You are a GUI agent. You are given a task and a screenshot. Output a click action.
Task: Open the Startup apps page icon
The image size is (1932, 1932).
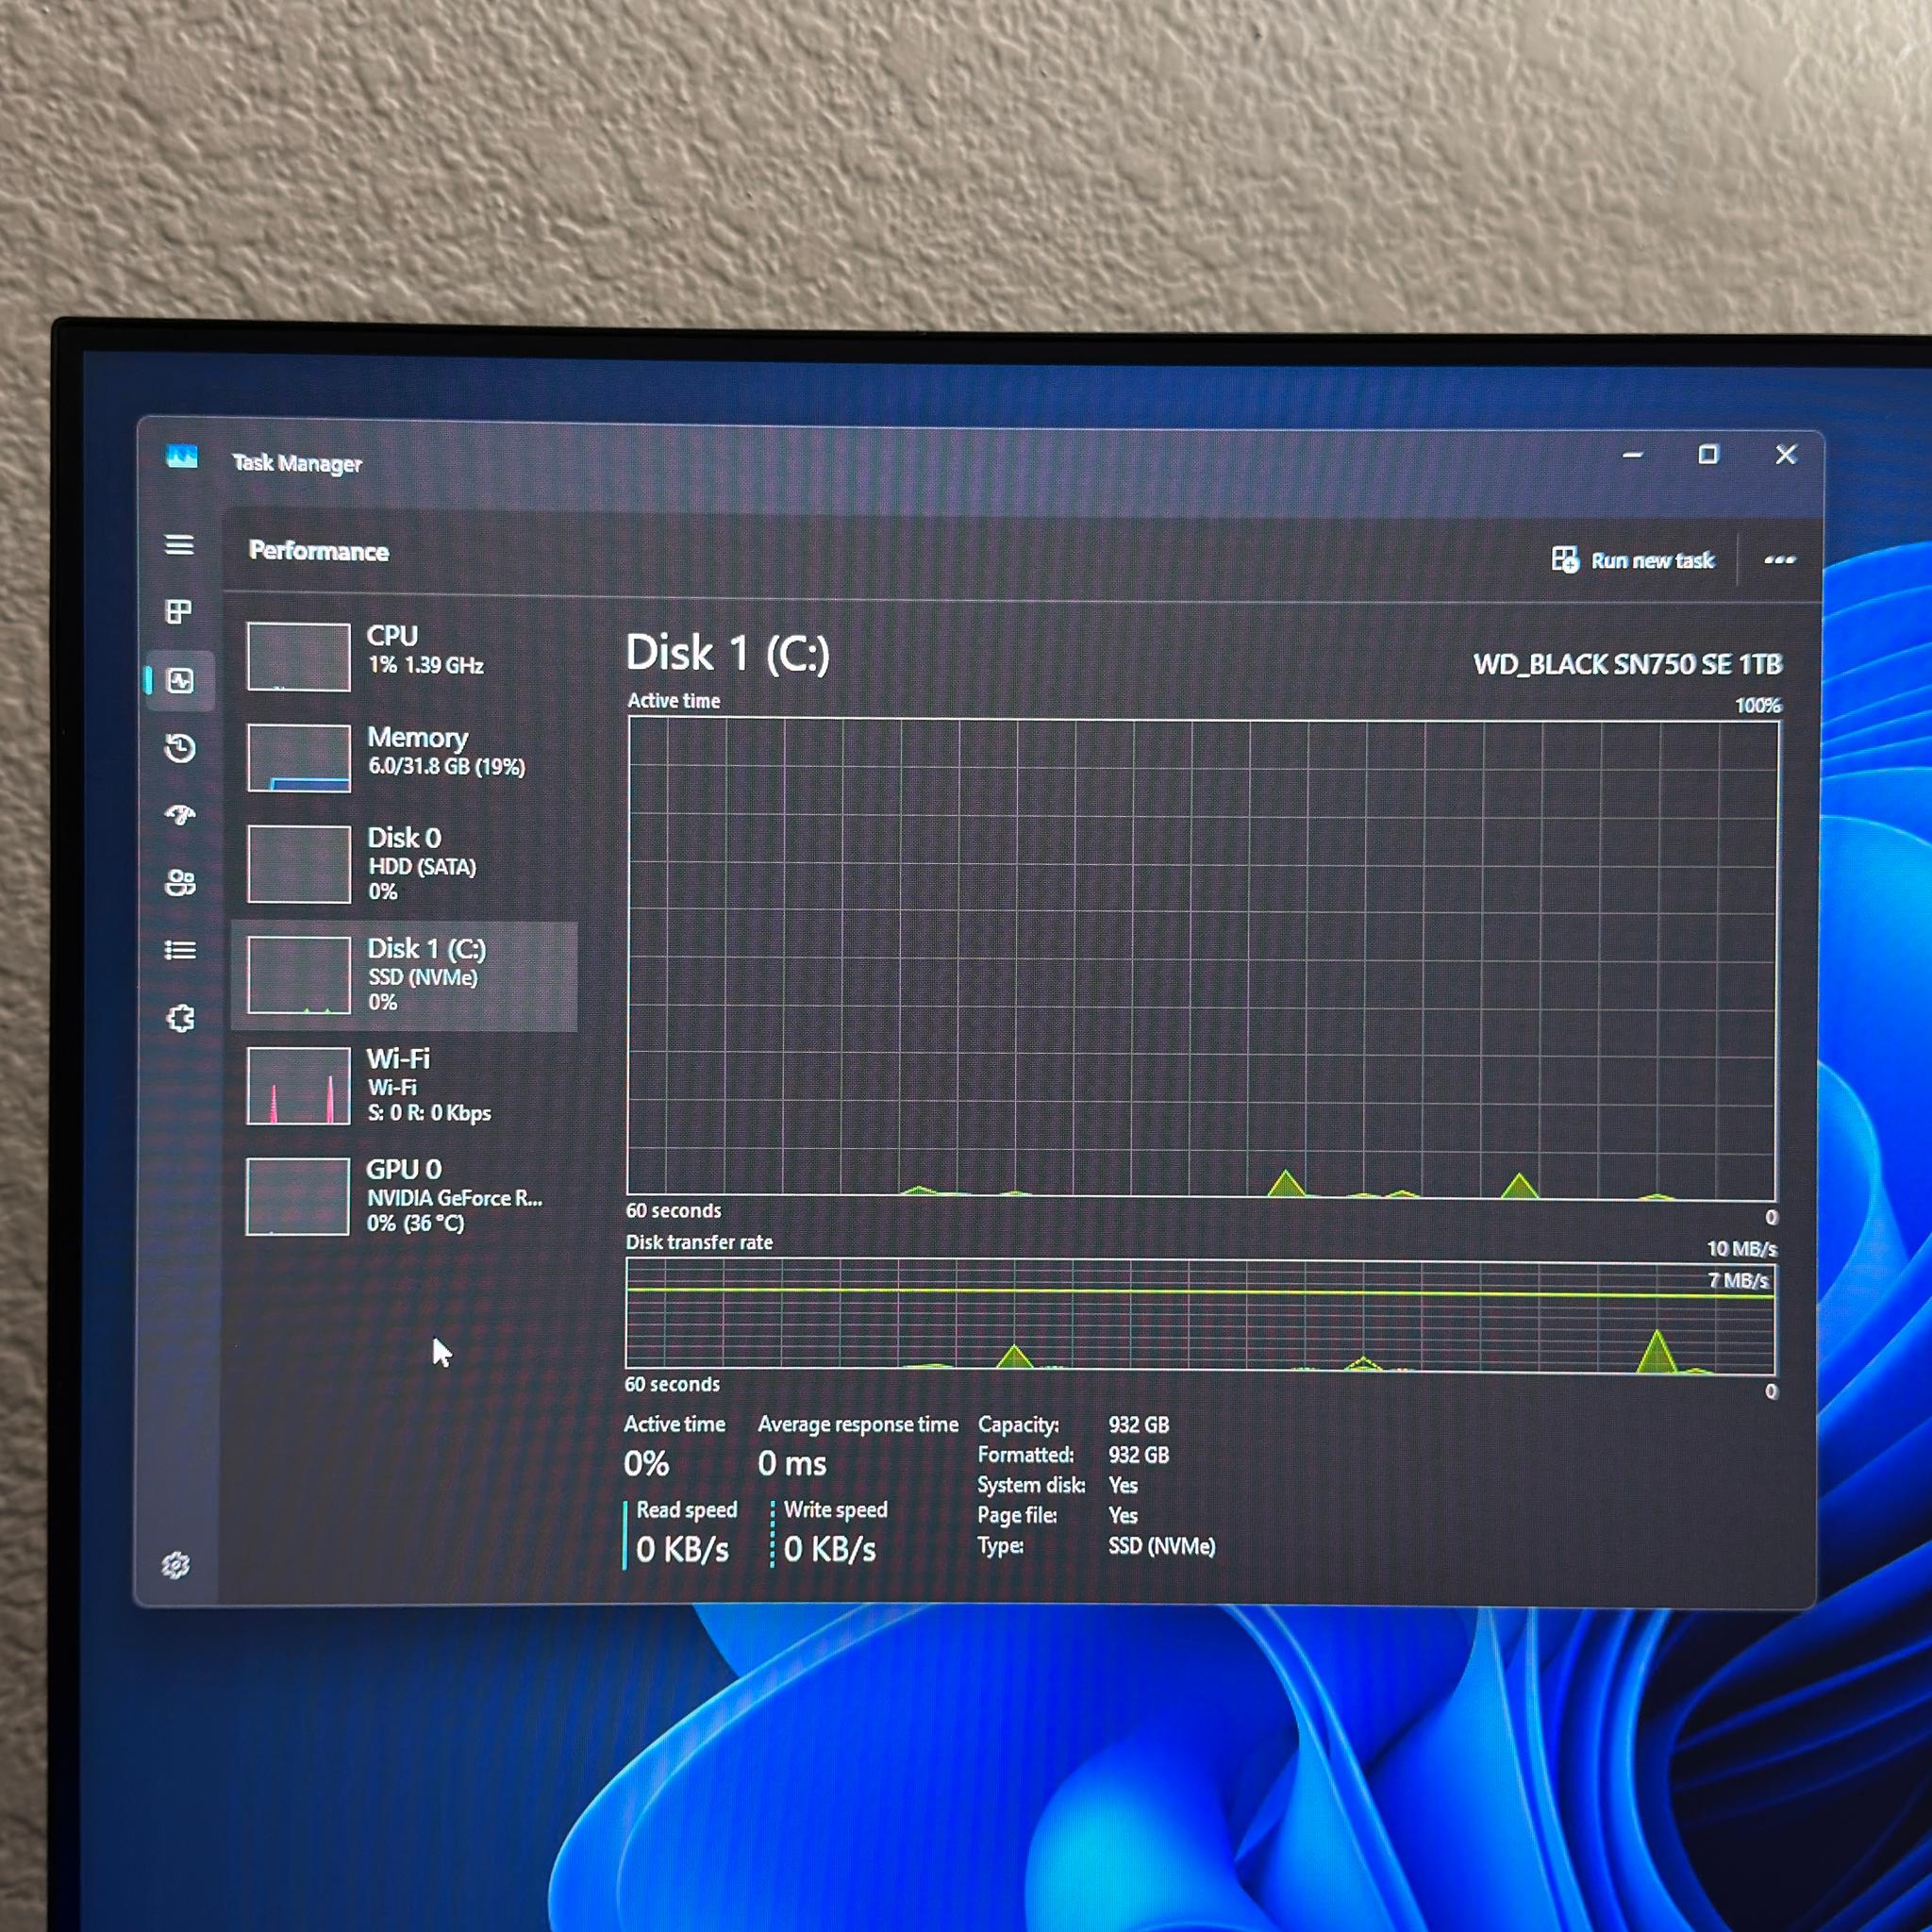(x=180, y=815)
